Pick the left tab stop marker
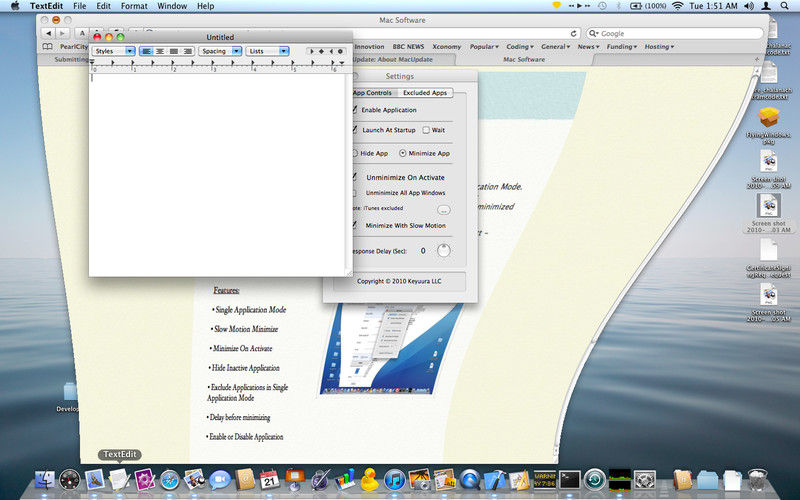The height and width of the screenshot is (500, 800). (312, 51)
